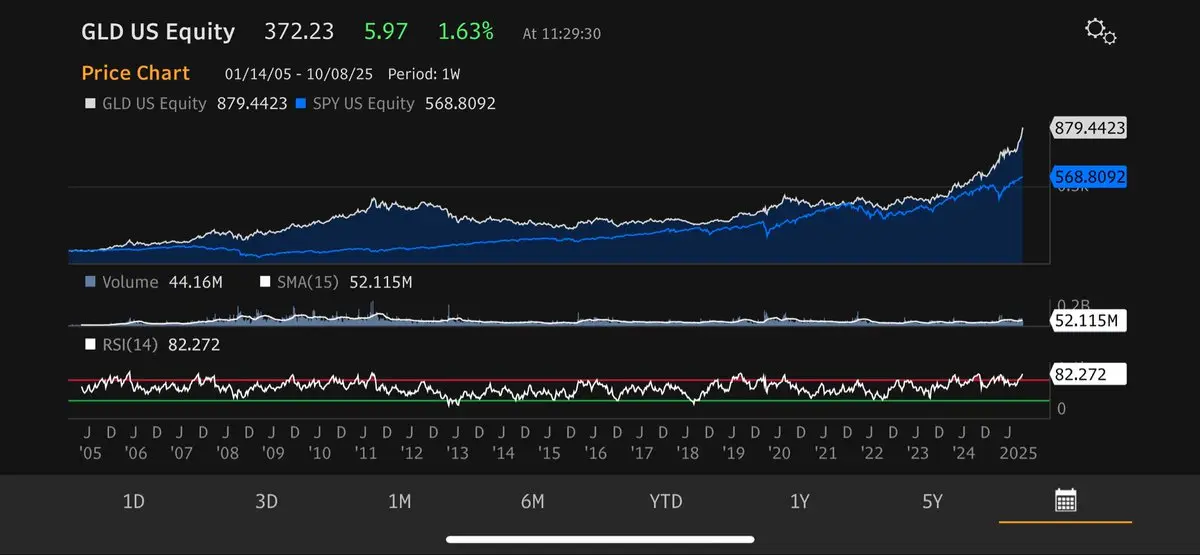The image size is (1200, 555).
Task: Select the 1D time range tab
Action: 133,502
